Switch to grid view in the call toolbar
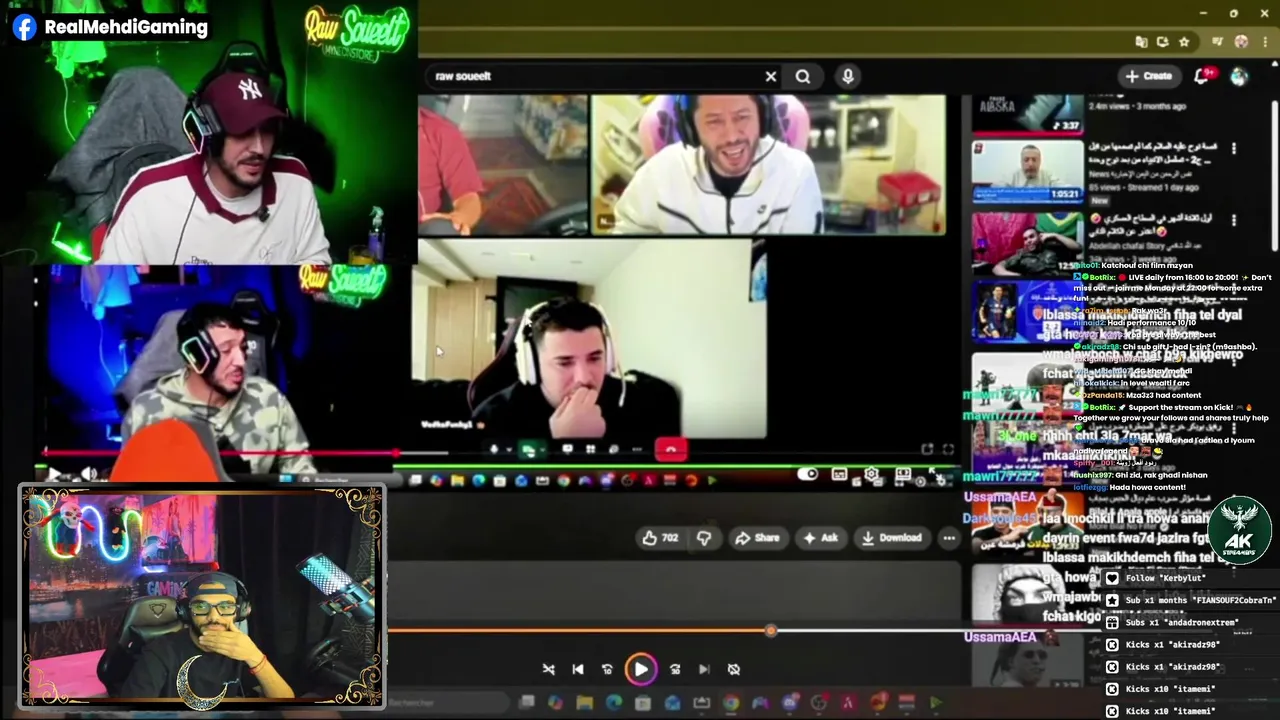The width and height of the screenshot is (1280, 720). (590, 450)
